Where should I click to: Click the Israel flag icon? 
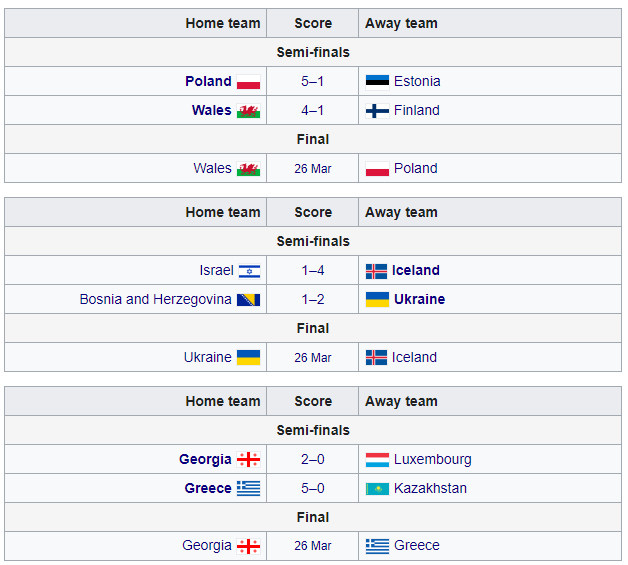(249, 271)
